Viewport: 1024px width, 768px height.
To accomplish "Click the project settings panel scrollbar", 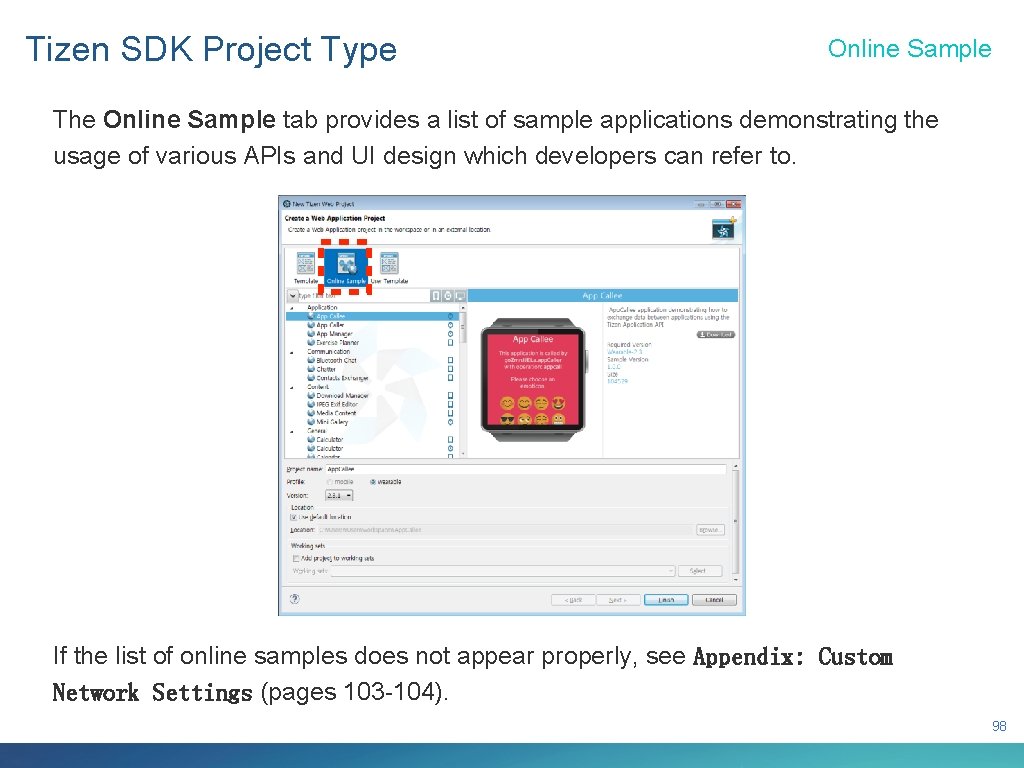I will [x=736, y=523].
